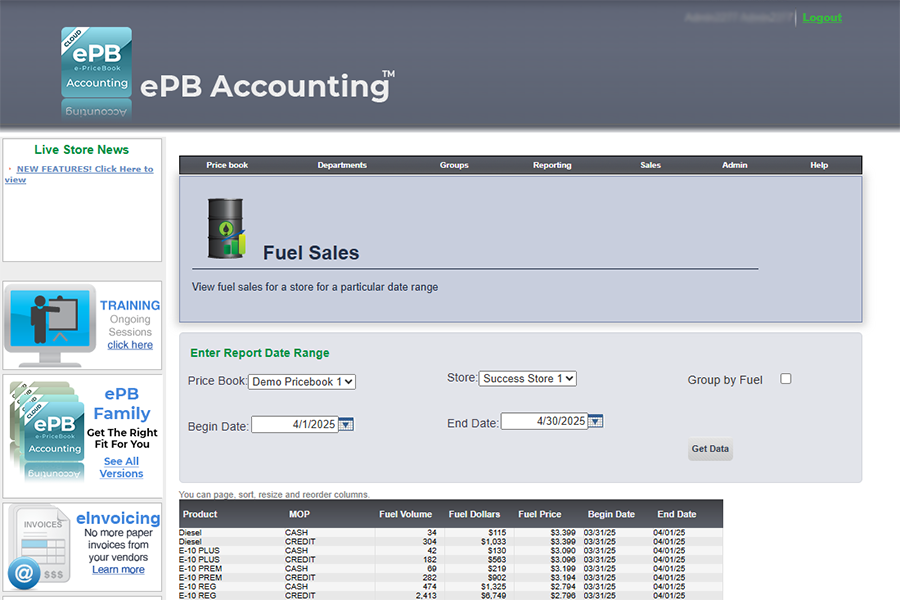
Task: Sort by the MOP column header
Action: tap(299, 514)
